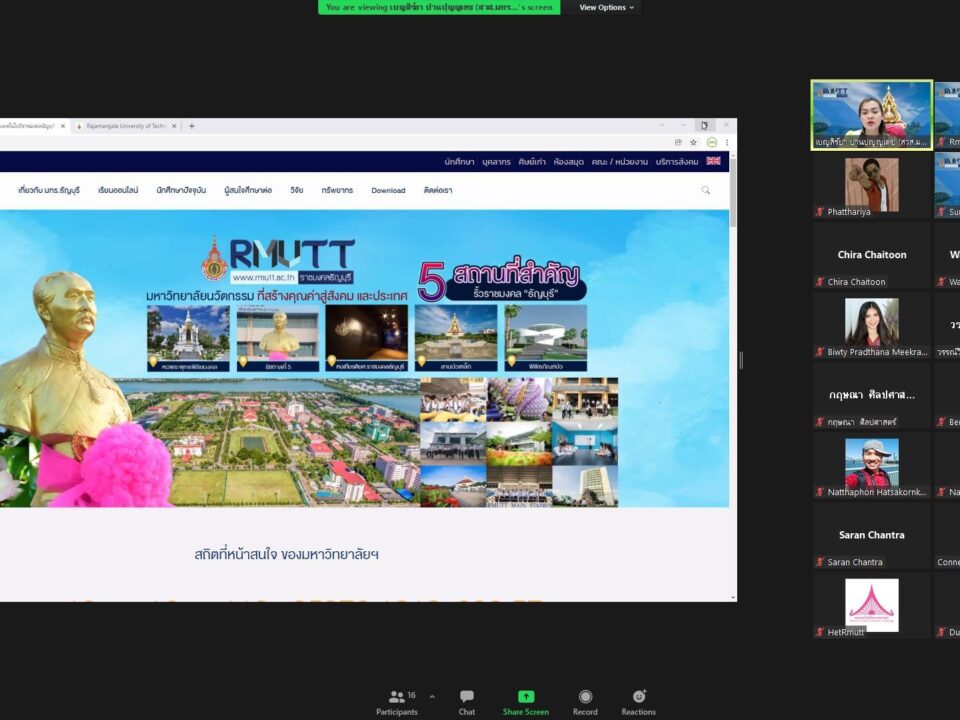Click the green extension icon in the browser toolbar
Screen dimensions: 960x720
[x=711, y=143]
